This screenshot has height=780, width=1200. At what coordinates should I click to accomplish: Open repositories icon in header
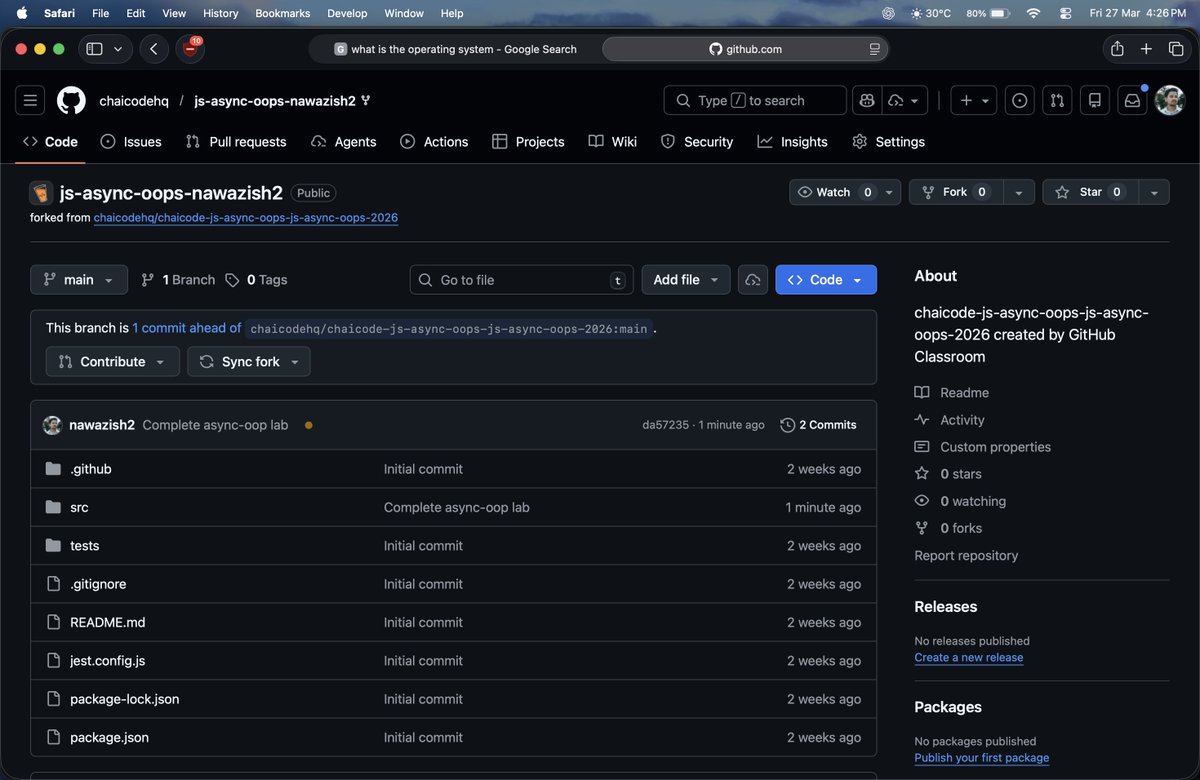click(x=1095, y=100)
